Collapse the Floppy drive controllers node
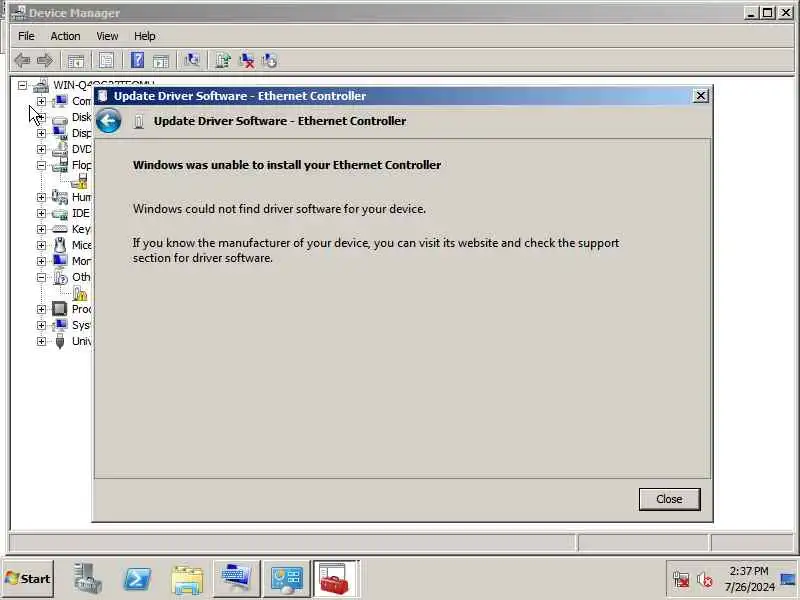Image resolution: width=800 pixels, height=600 pixels. (x=41, y=165)
